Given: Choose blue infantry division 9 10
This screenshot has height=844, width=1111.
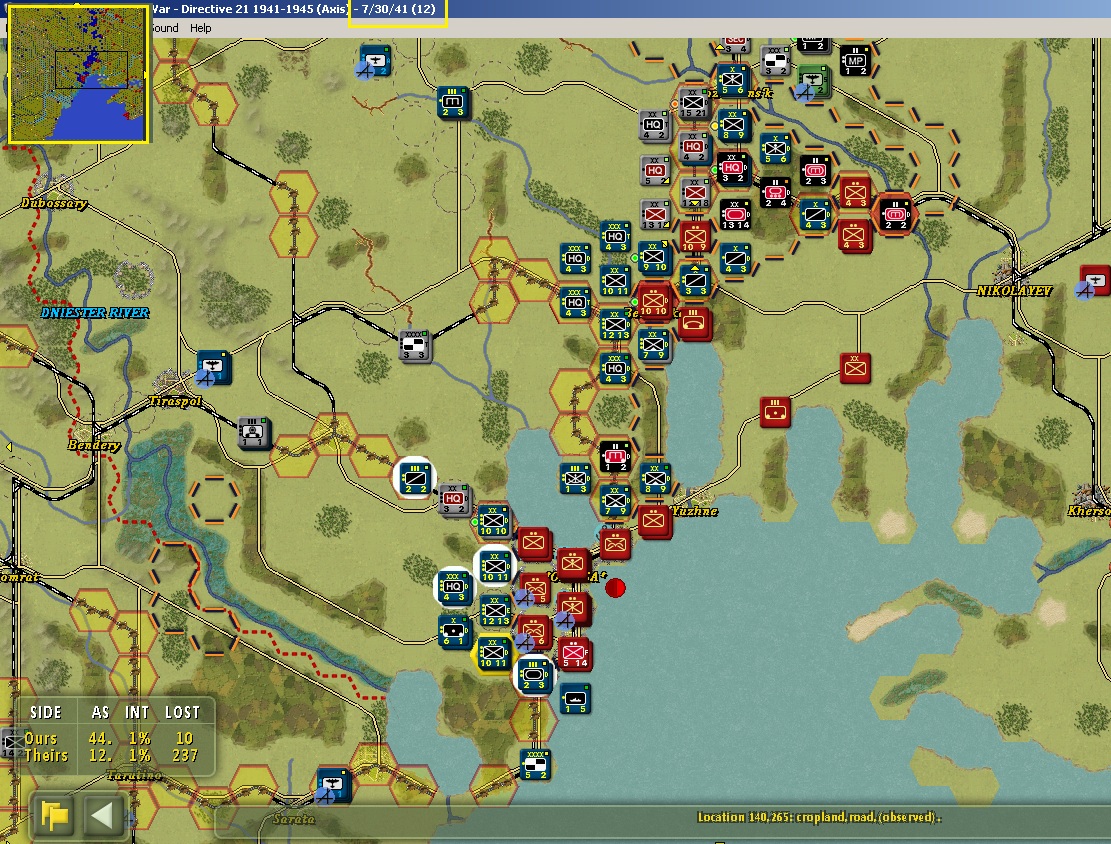Looking at the screenshot, I should point(654,258).
